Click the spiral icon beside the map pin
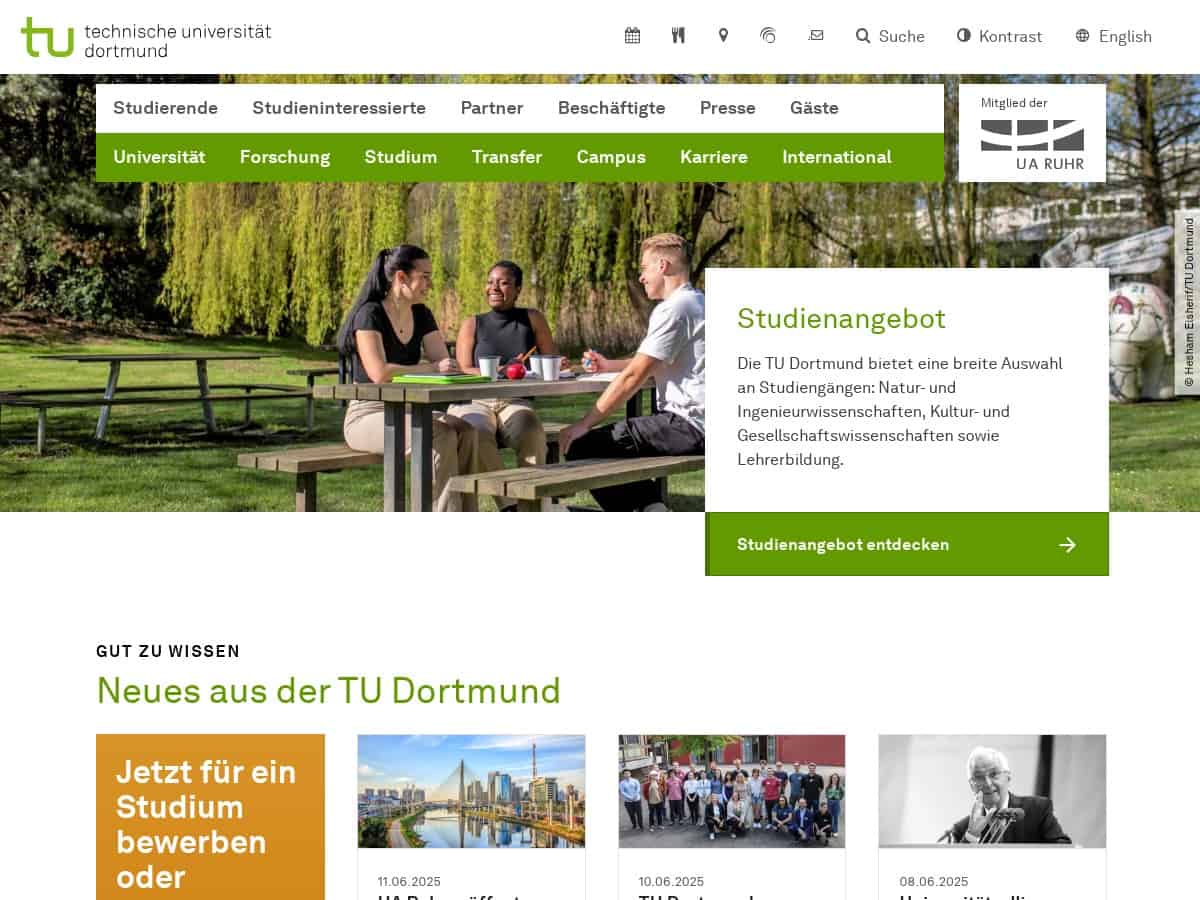Screen dimensions: 1200x900 [x=768, y=36]
